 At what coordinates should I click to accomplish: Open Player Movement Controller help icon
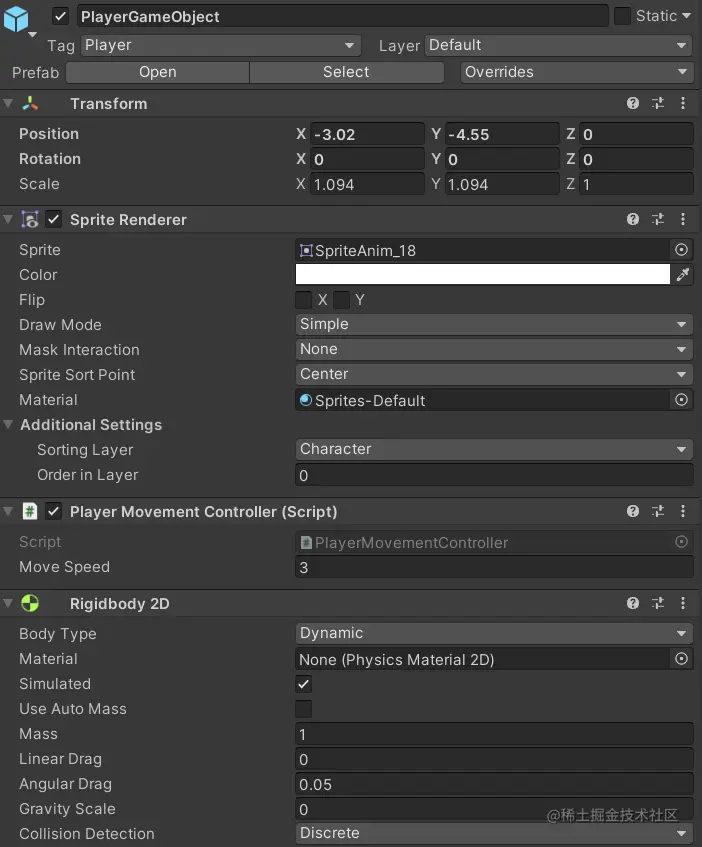[x=633, y=511]
